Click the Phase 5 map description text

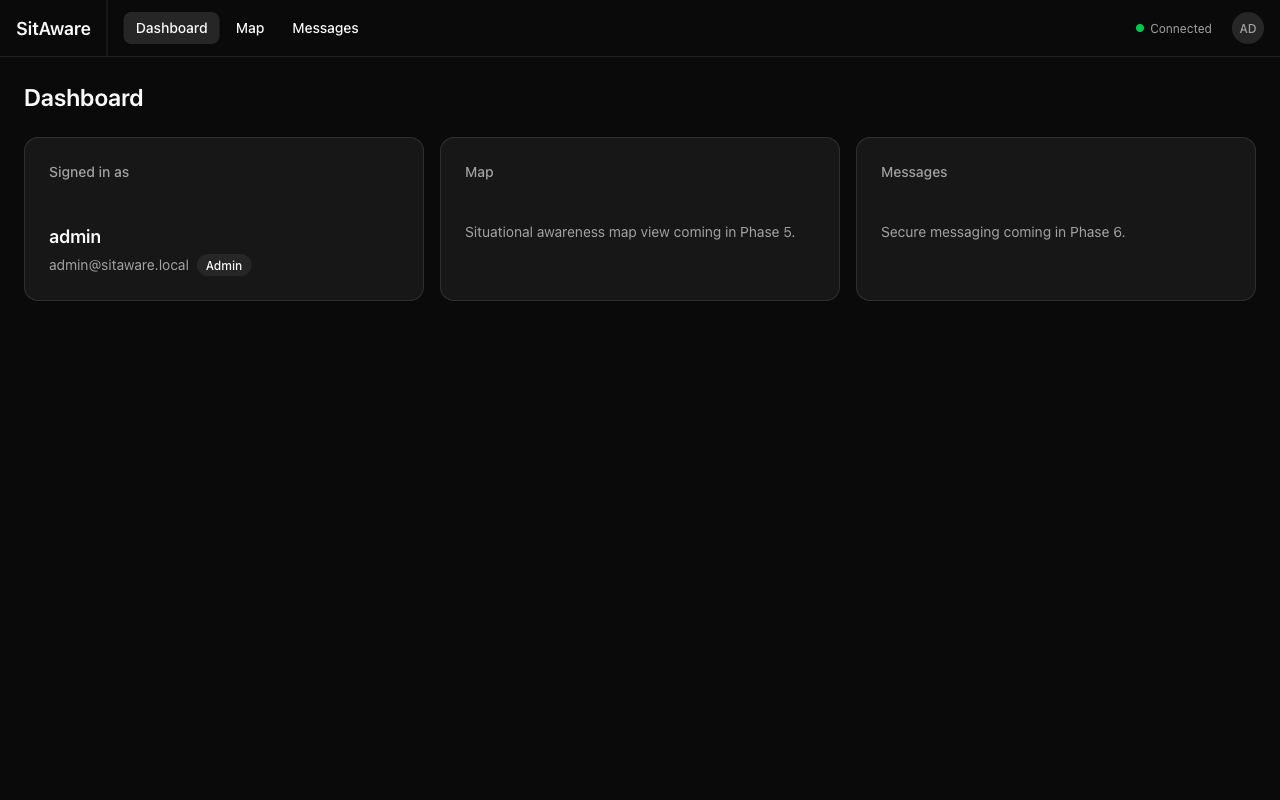click(x=629, y=232)
